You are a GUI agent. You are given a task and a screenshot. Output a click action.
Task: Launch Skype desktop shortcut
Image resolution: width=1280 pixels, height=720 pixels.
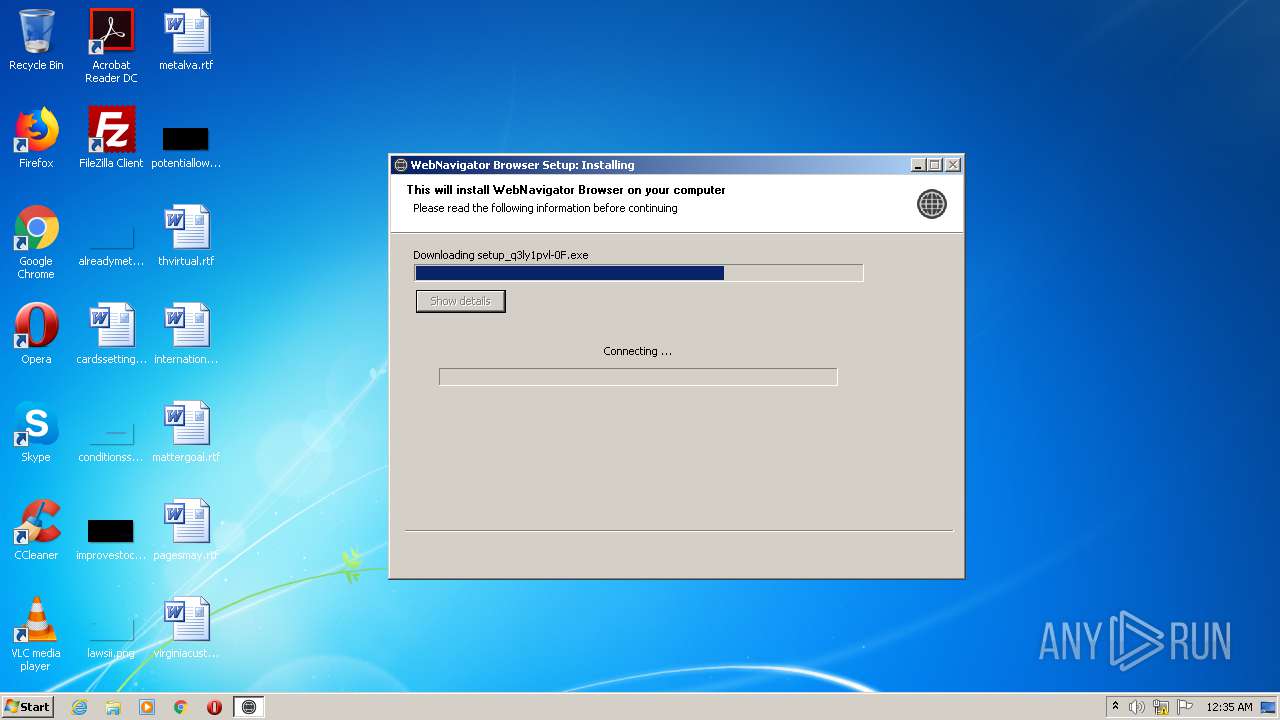coord(36,433)
